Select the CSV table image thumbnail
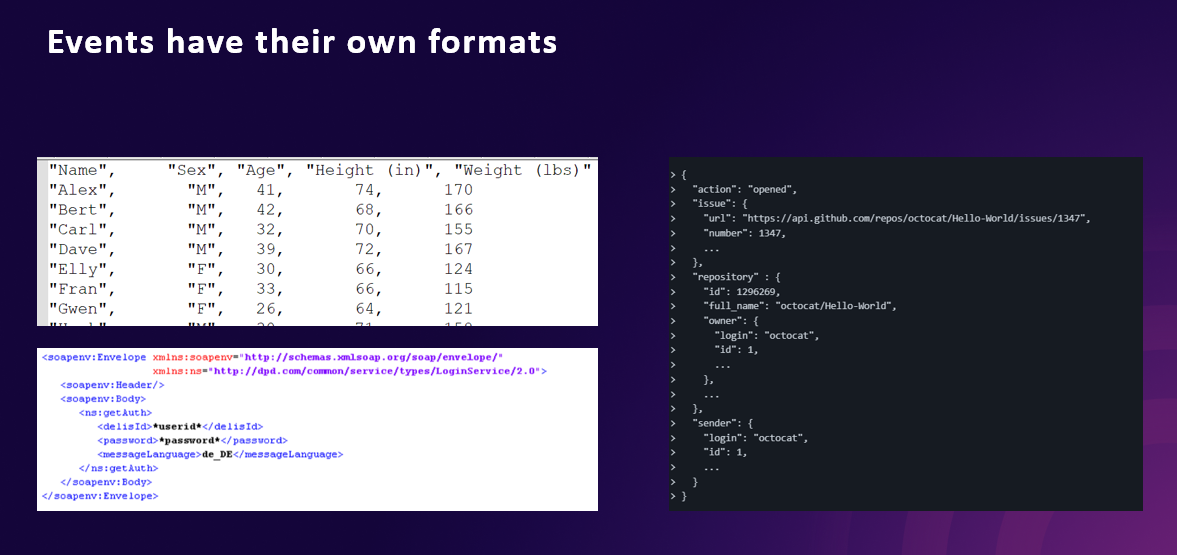The image size is (1177, 555). pos(318,241)
